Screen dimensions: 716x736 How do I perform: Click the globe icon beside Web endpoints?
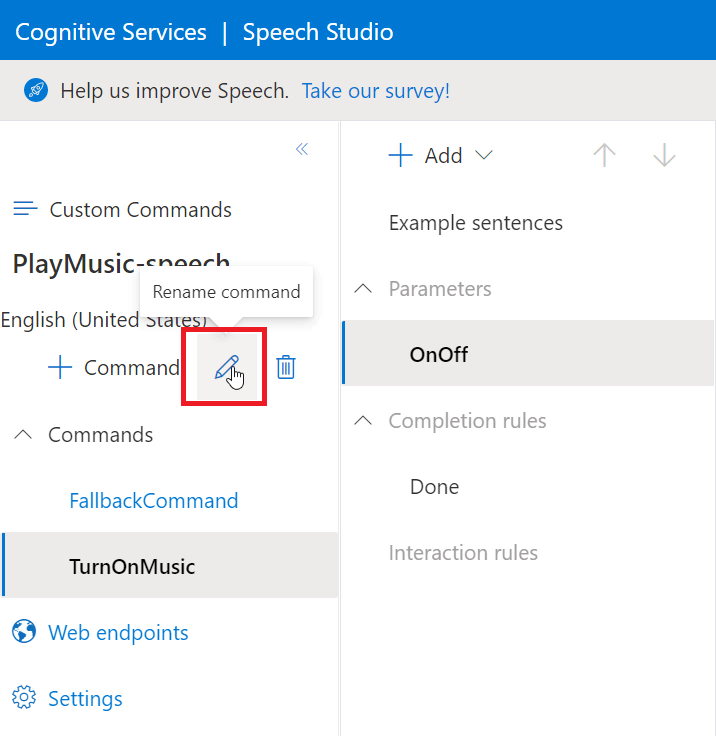pos(24,631)
